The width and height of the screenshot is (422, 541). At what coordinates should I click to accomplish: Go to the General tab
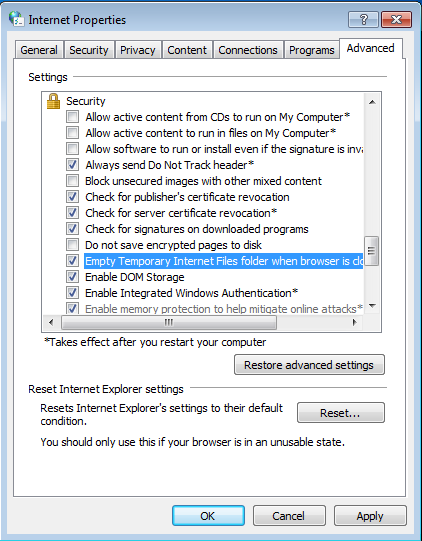click(39, 50)
